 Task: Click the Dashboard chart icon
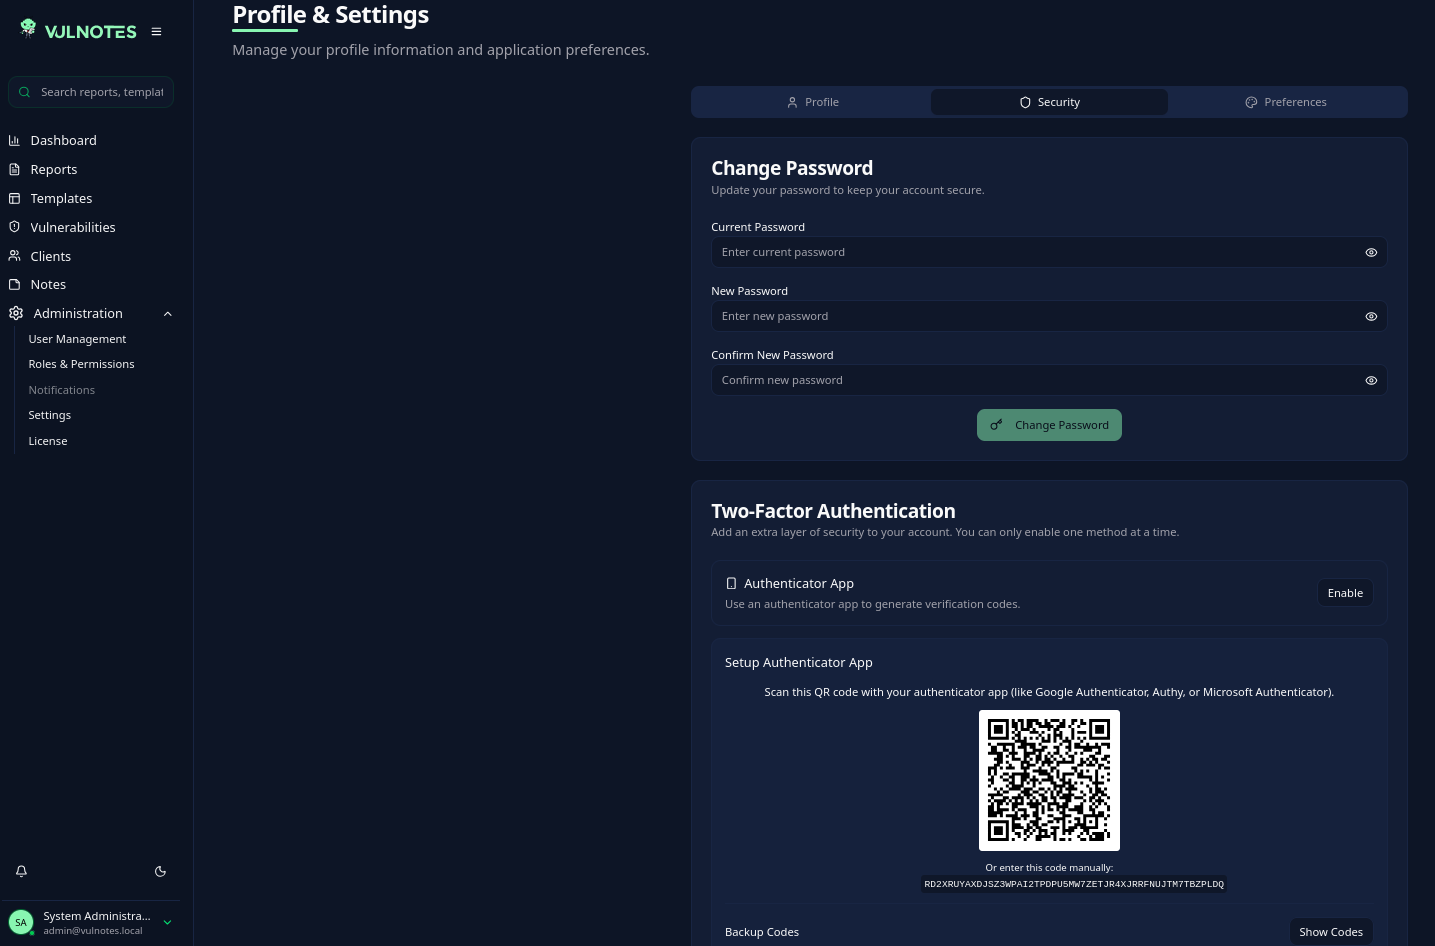(x=15, y=141)
